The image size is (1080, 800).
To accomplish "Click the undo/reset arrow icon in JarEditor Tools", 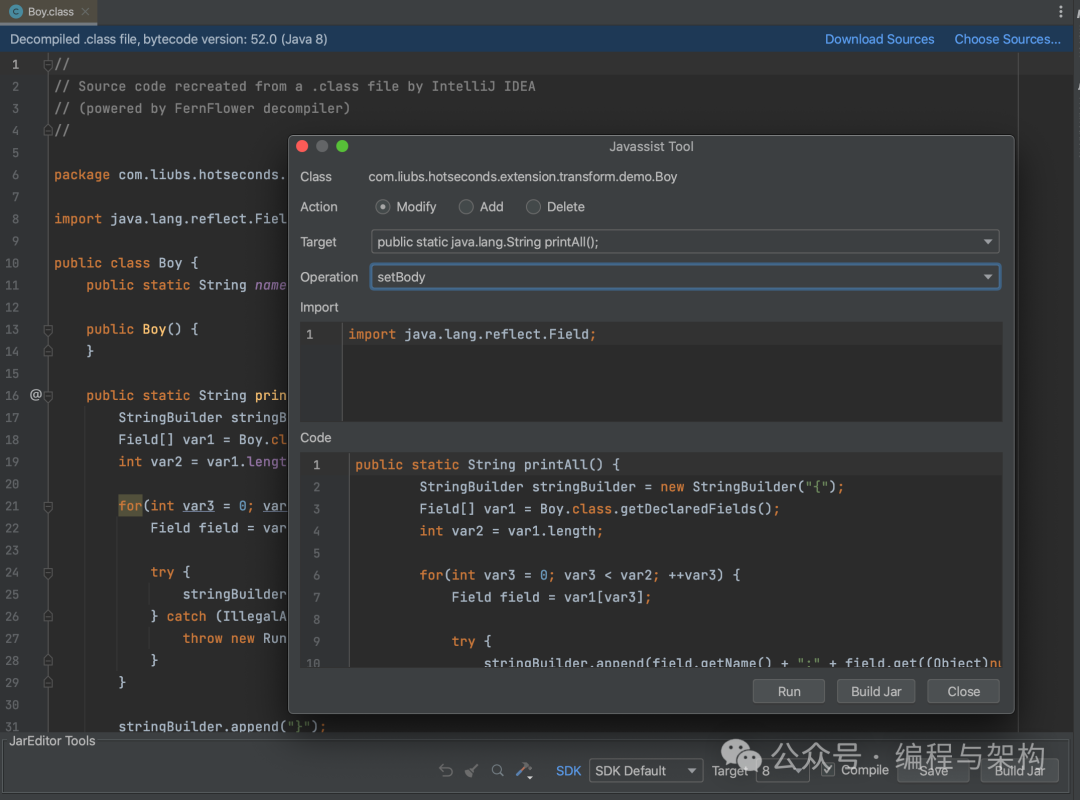I will (446, 770).
